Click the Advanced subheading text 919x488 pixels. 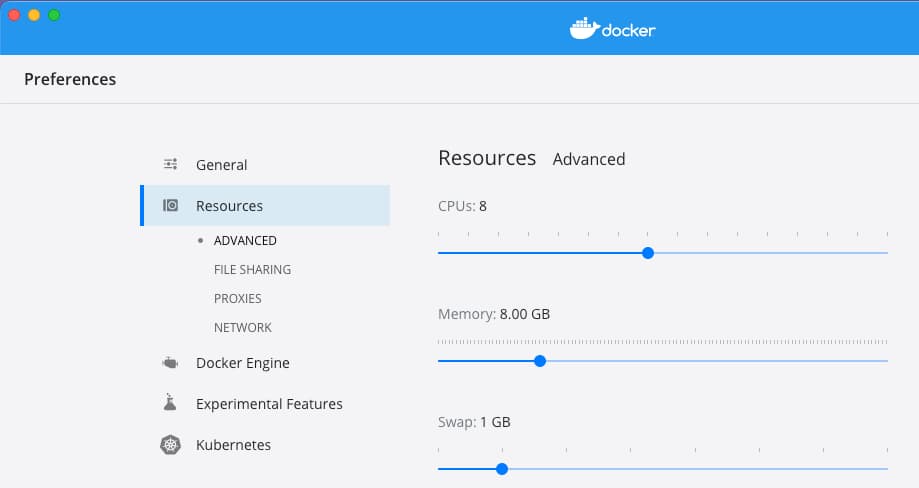589,159
